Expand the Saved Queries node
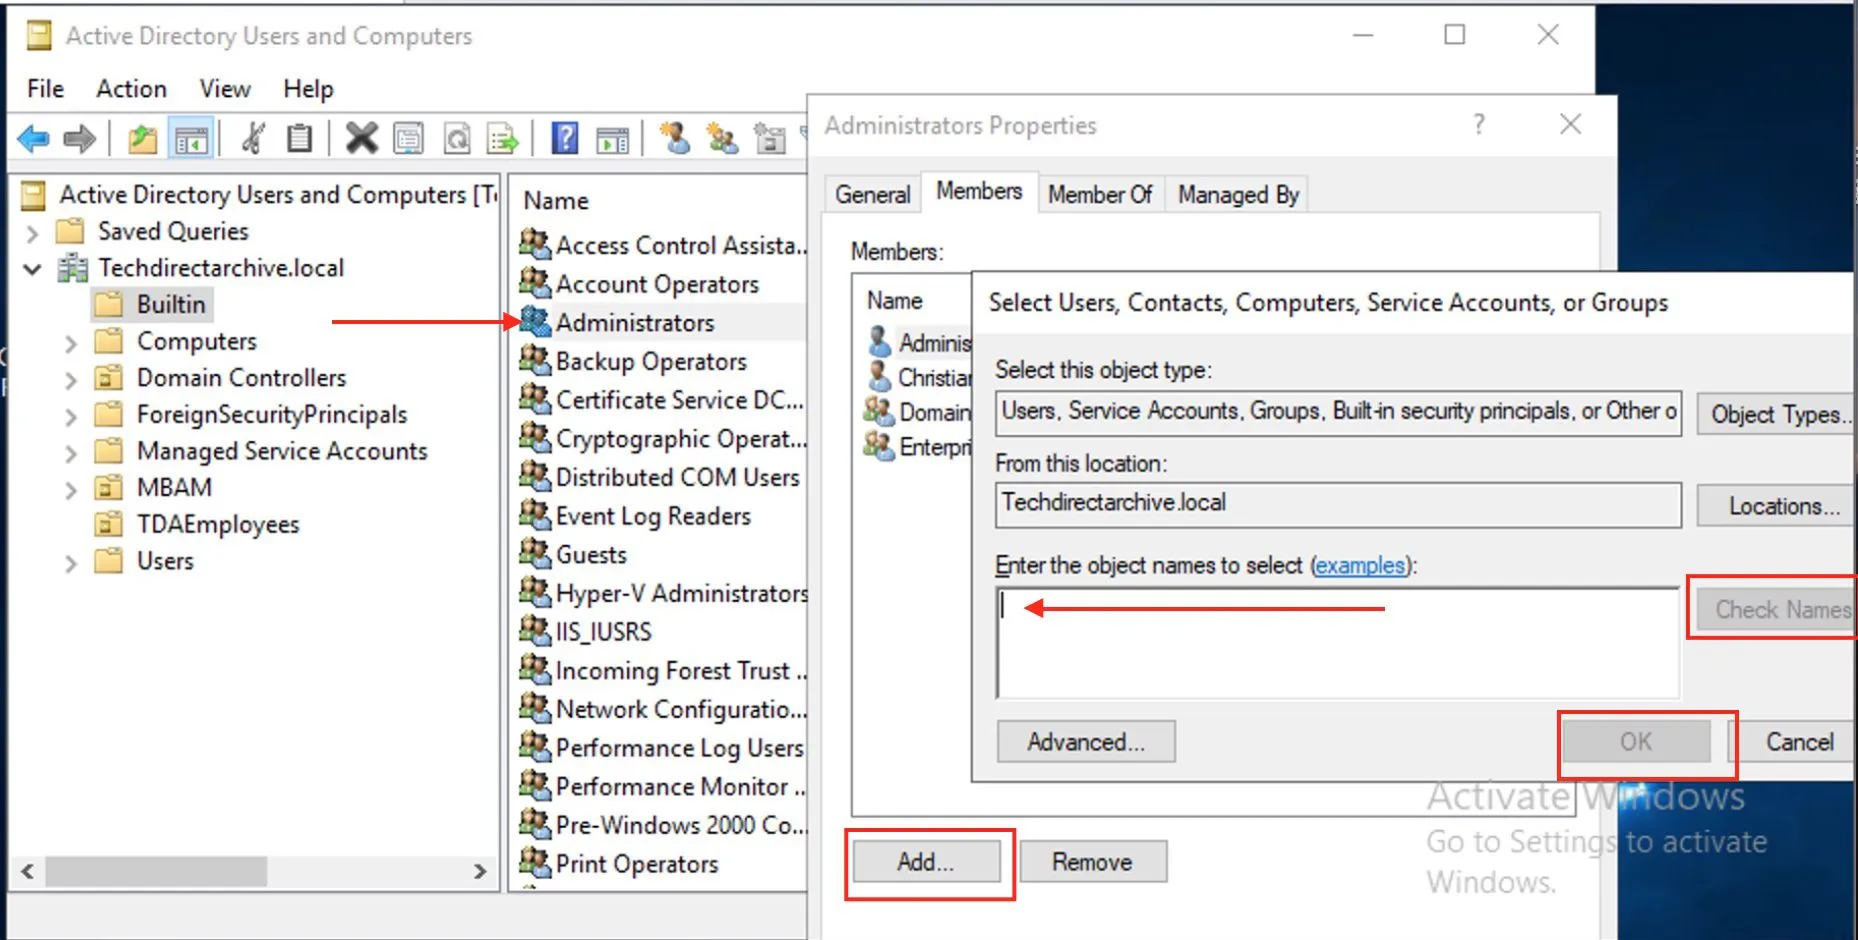1858x940 pixels. point(32,233)
